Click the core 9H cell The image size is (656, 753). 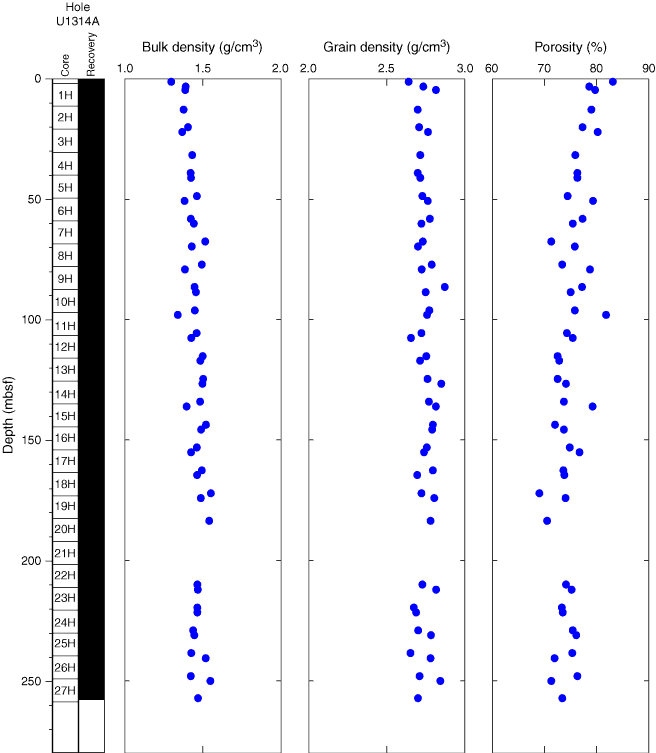(65, 279)
